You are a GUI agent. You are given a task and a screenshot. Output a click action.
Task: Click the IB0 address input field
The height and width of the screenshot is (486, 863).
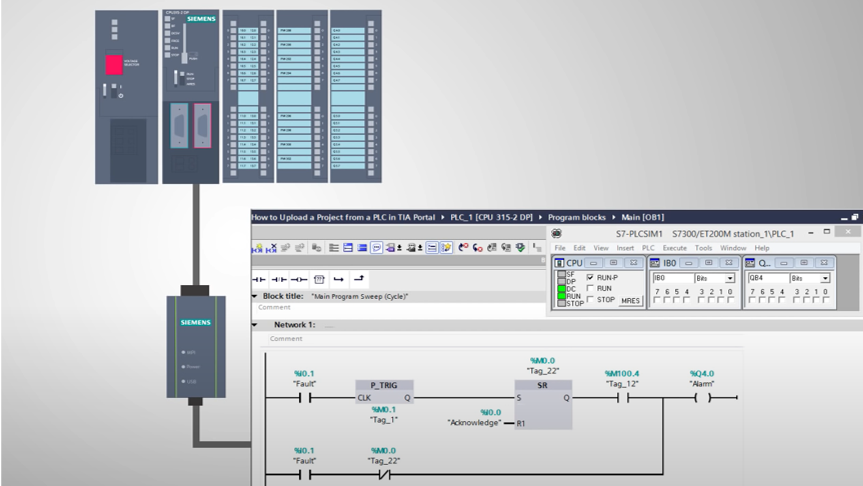pos(672,279)
